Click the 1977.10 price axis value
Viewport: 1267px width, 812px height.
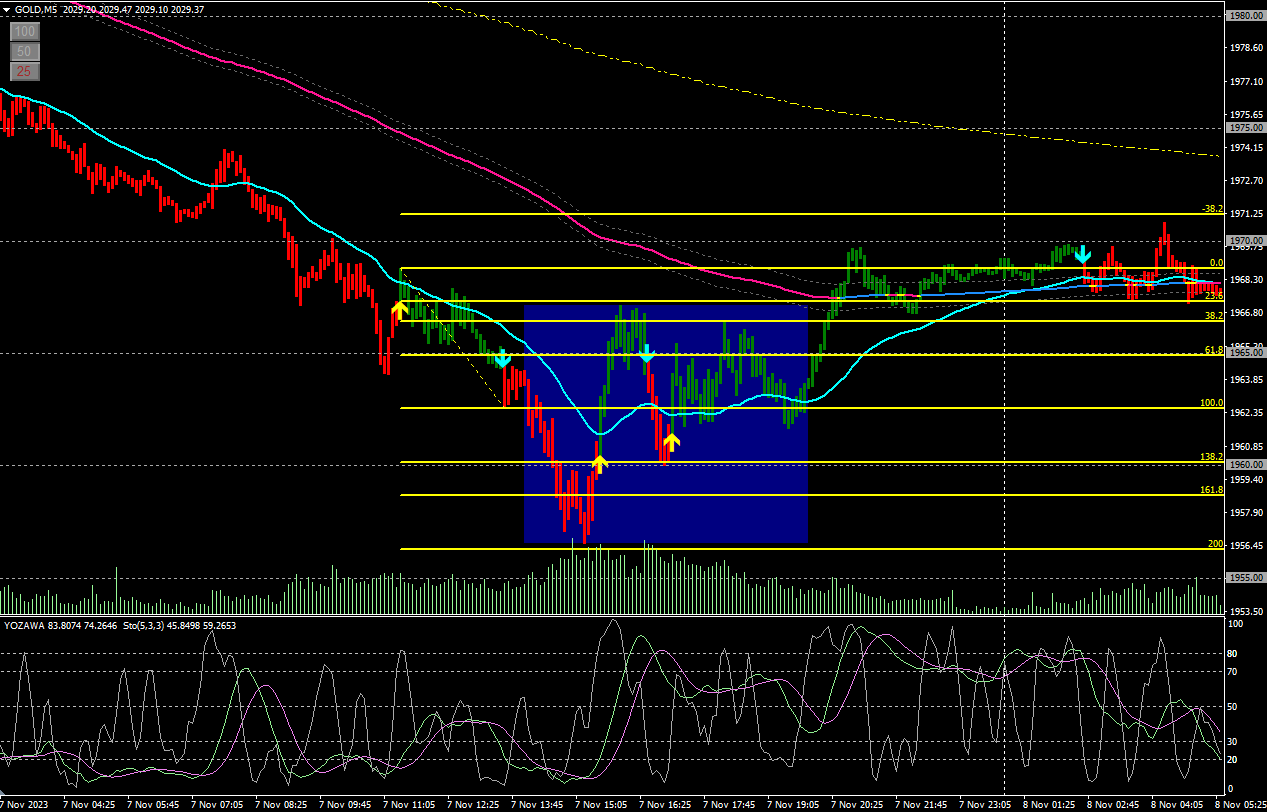coord(1246,82)
